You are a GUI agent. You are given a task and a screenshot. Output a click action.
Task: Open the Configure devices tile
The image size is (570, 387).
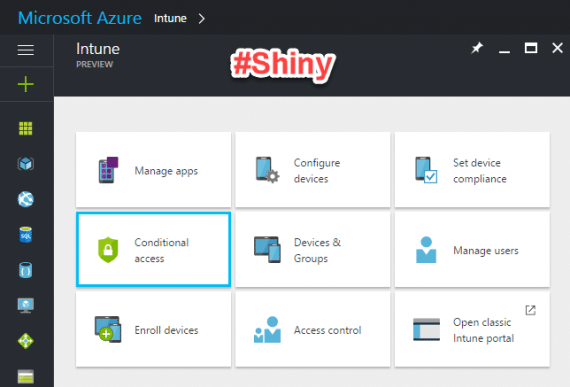pyautogui.click(x=313, y=170)
